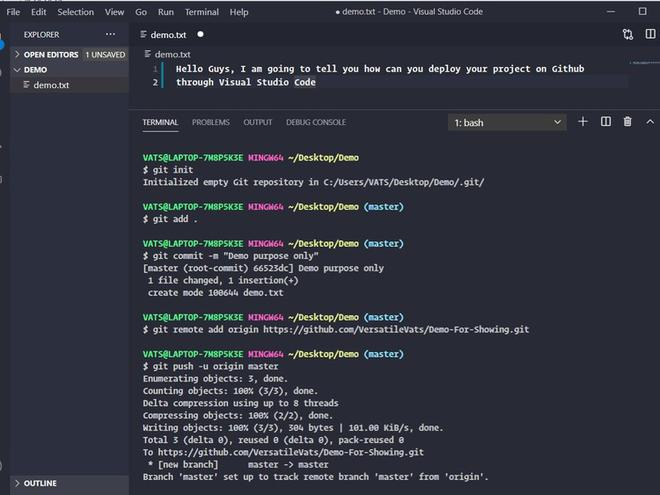Click 'create mode 100644 demo.txt' line
Viewport: 660px width, 495px height.
(x=216, y=293)
